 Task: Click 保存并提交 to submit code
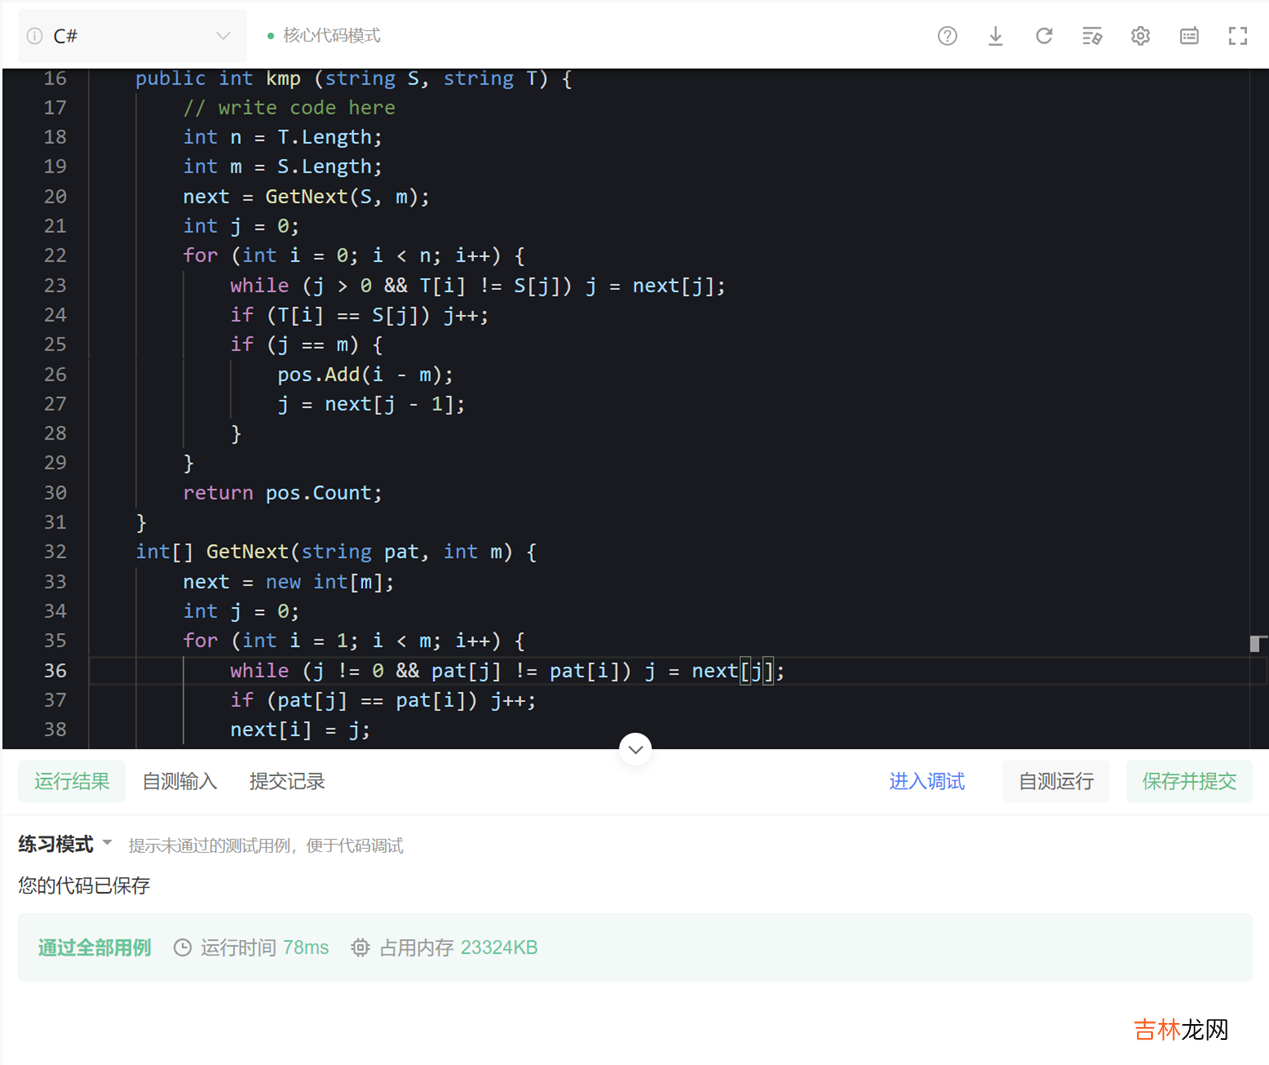(x=1189, y=781)
